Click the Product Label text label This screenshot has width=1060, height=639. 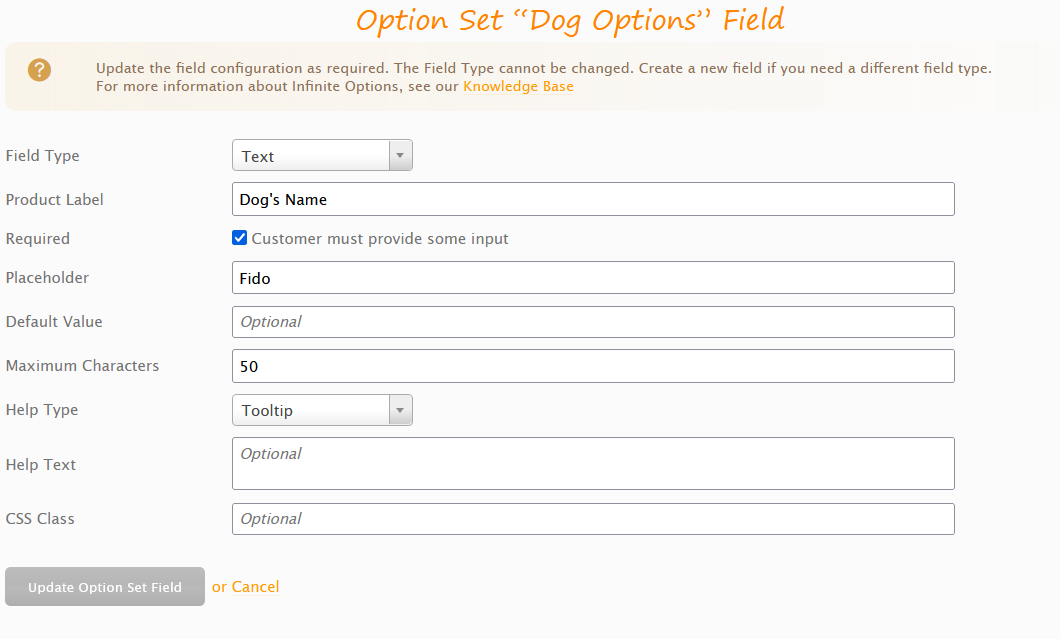point(55,200)
